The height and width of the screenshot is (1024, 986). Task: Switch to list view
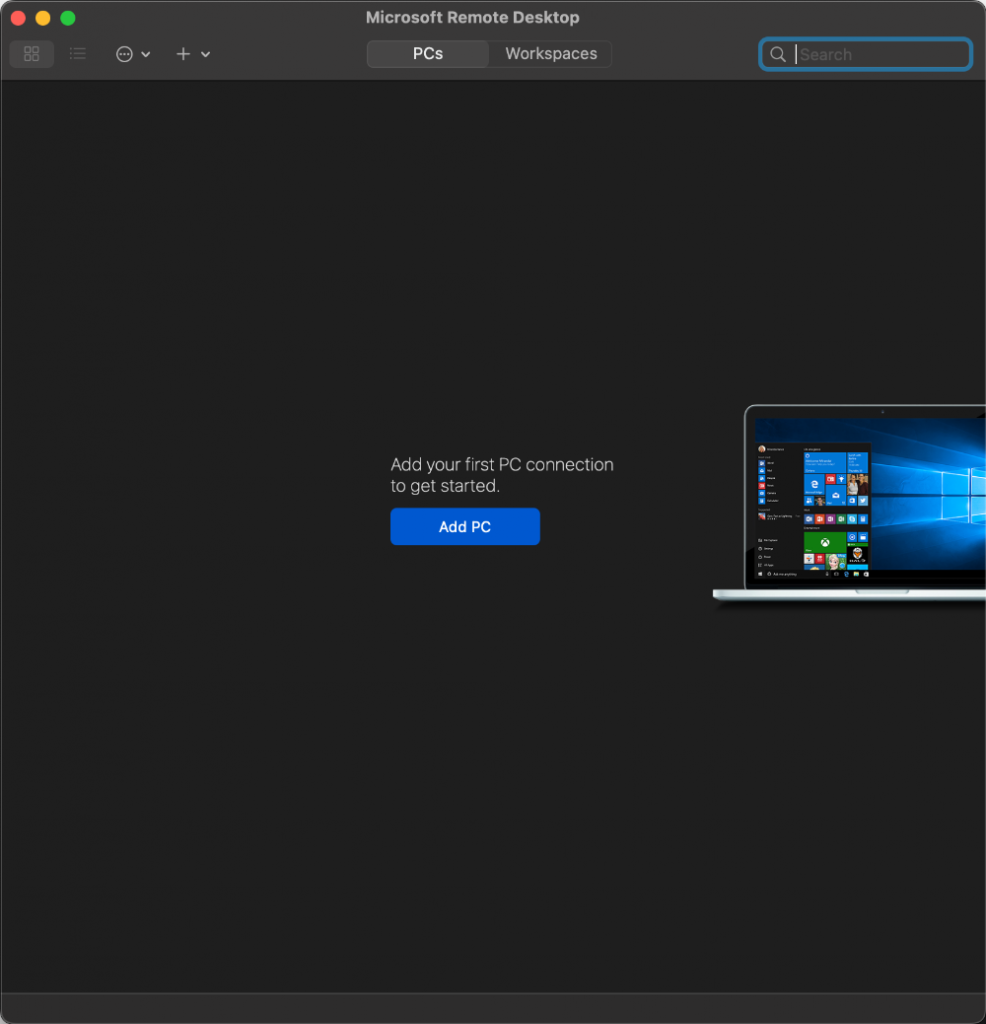pos(78,54)
